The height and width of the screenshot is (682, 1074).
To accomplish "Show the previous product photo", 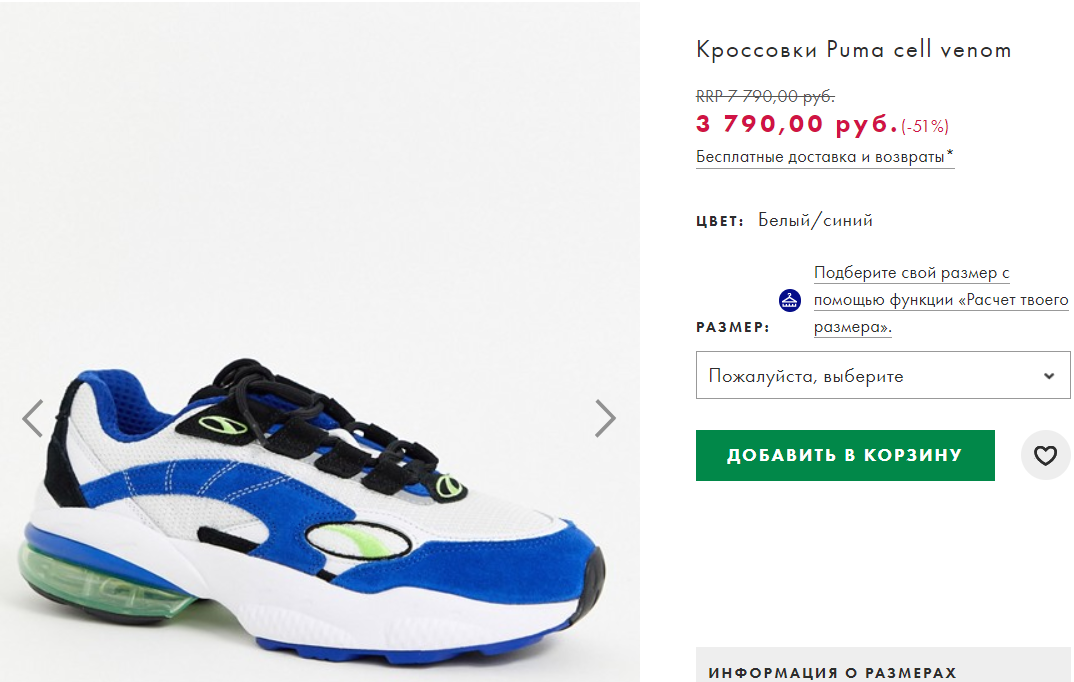I will (33, 418).
